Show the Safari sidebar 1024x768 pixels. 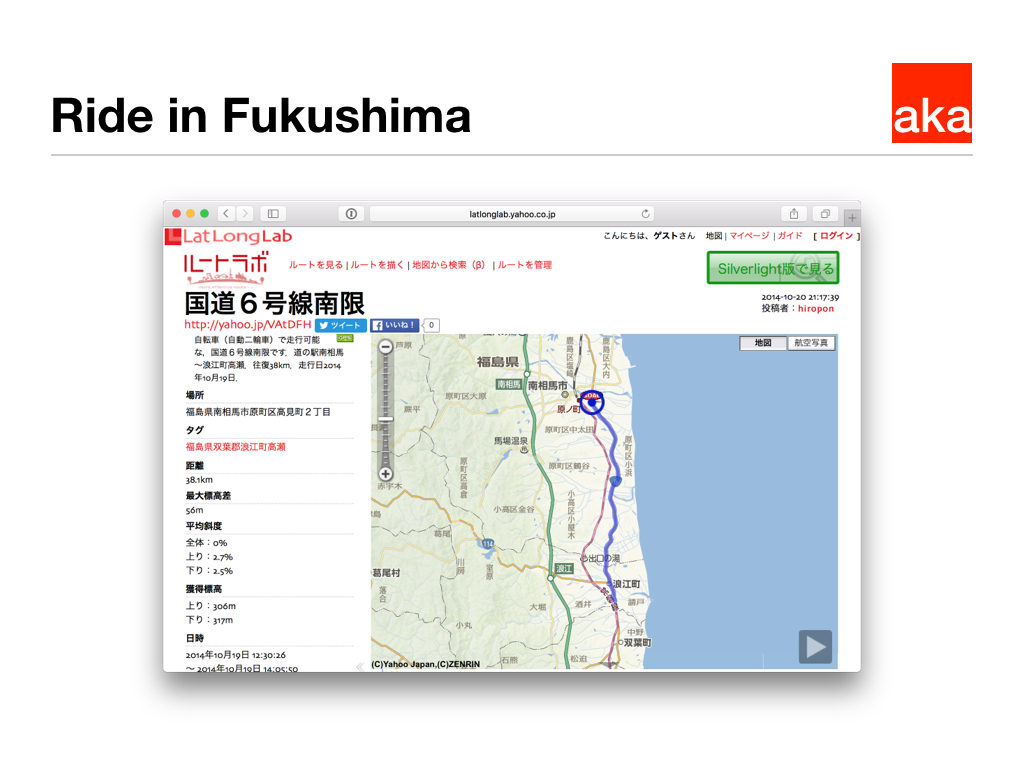(x=273, y=214)
